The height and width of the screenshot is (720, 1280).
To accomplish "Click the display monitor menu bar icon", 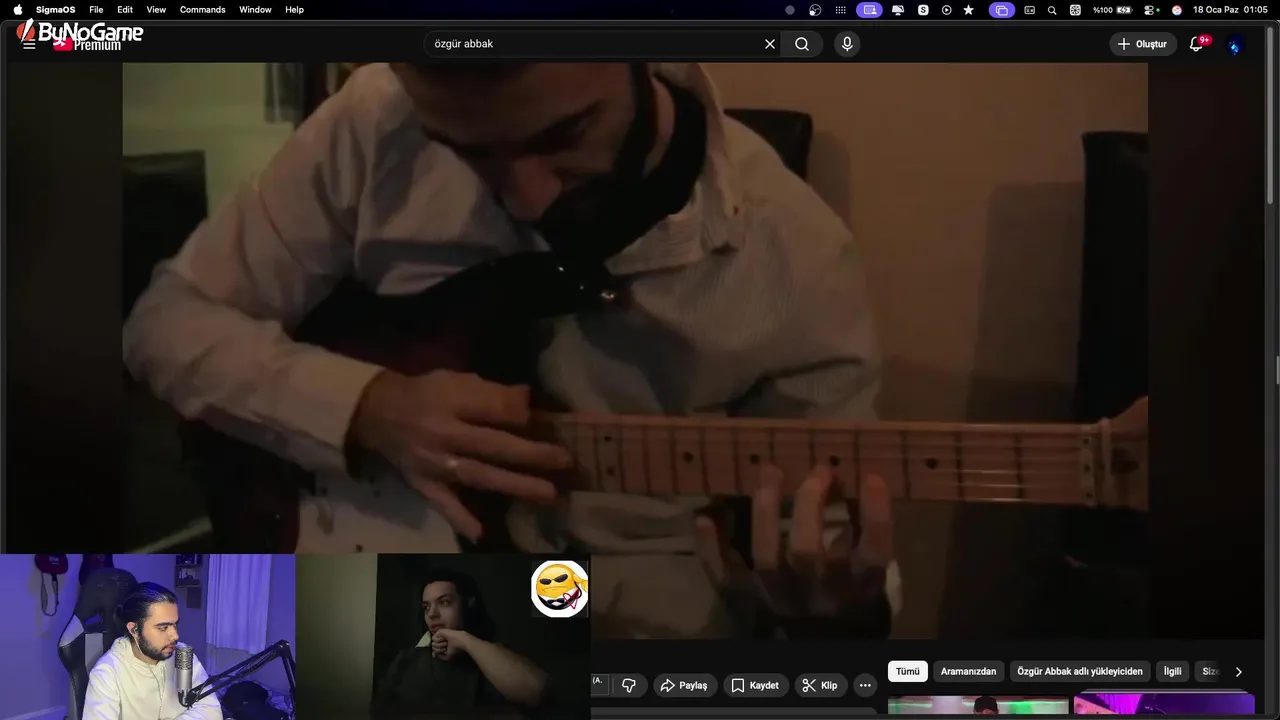I will 898,9.
